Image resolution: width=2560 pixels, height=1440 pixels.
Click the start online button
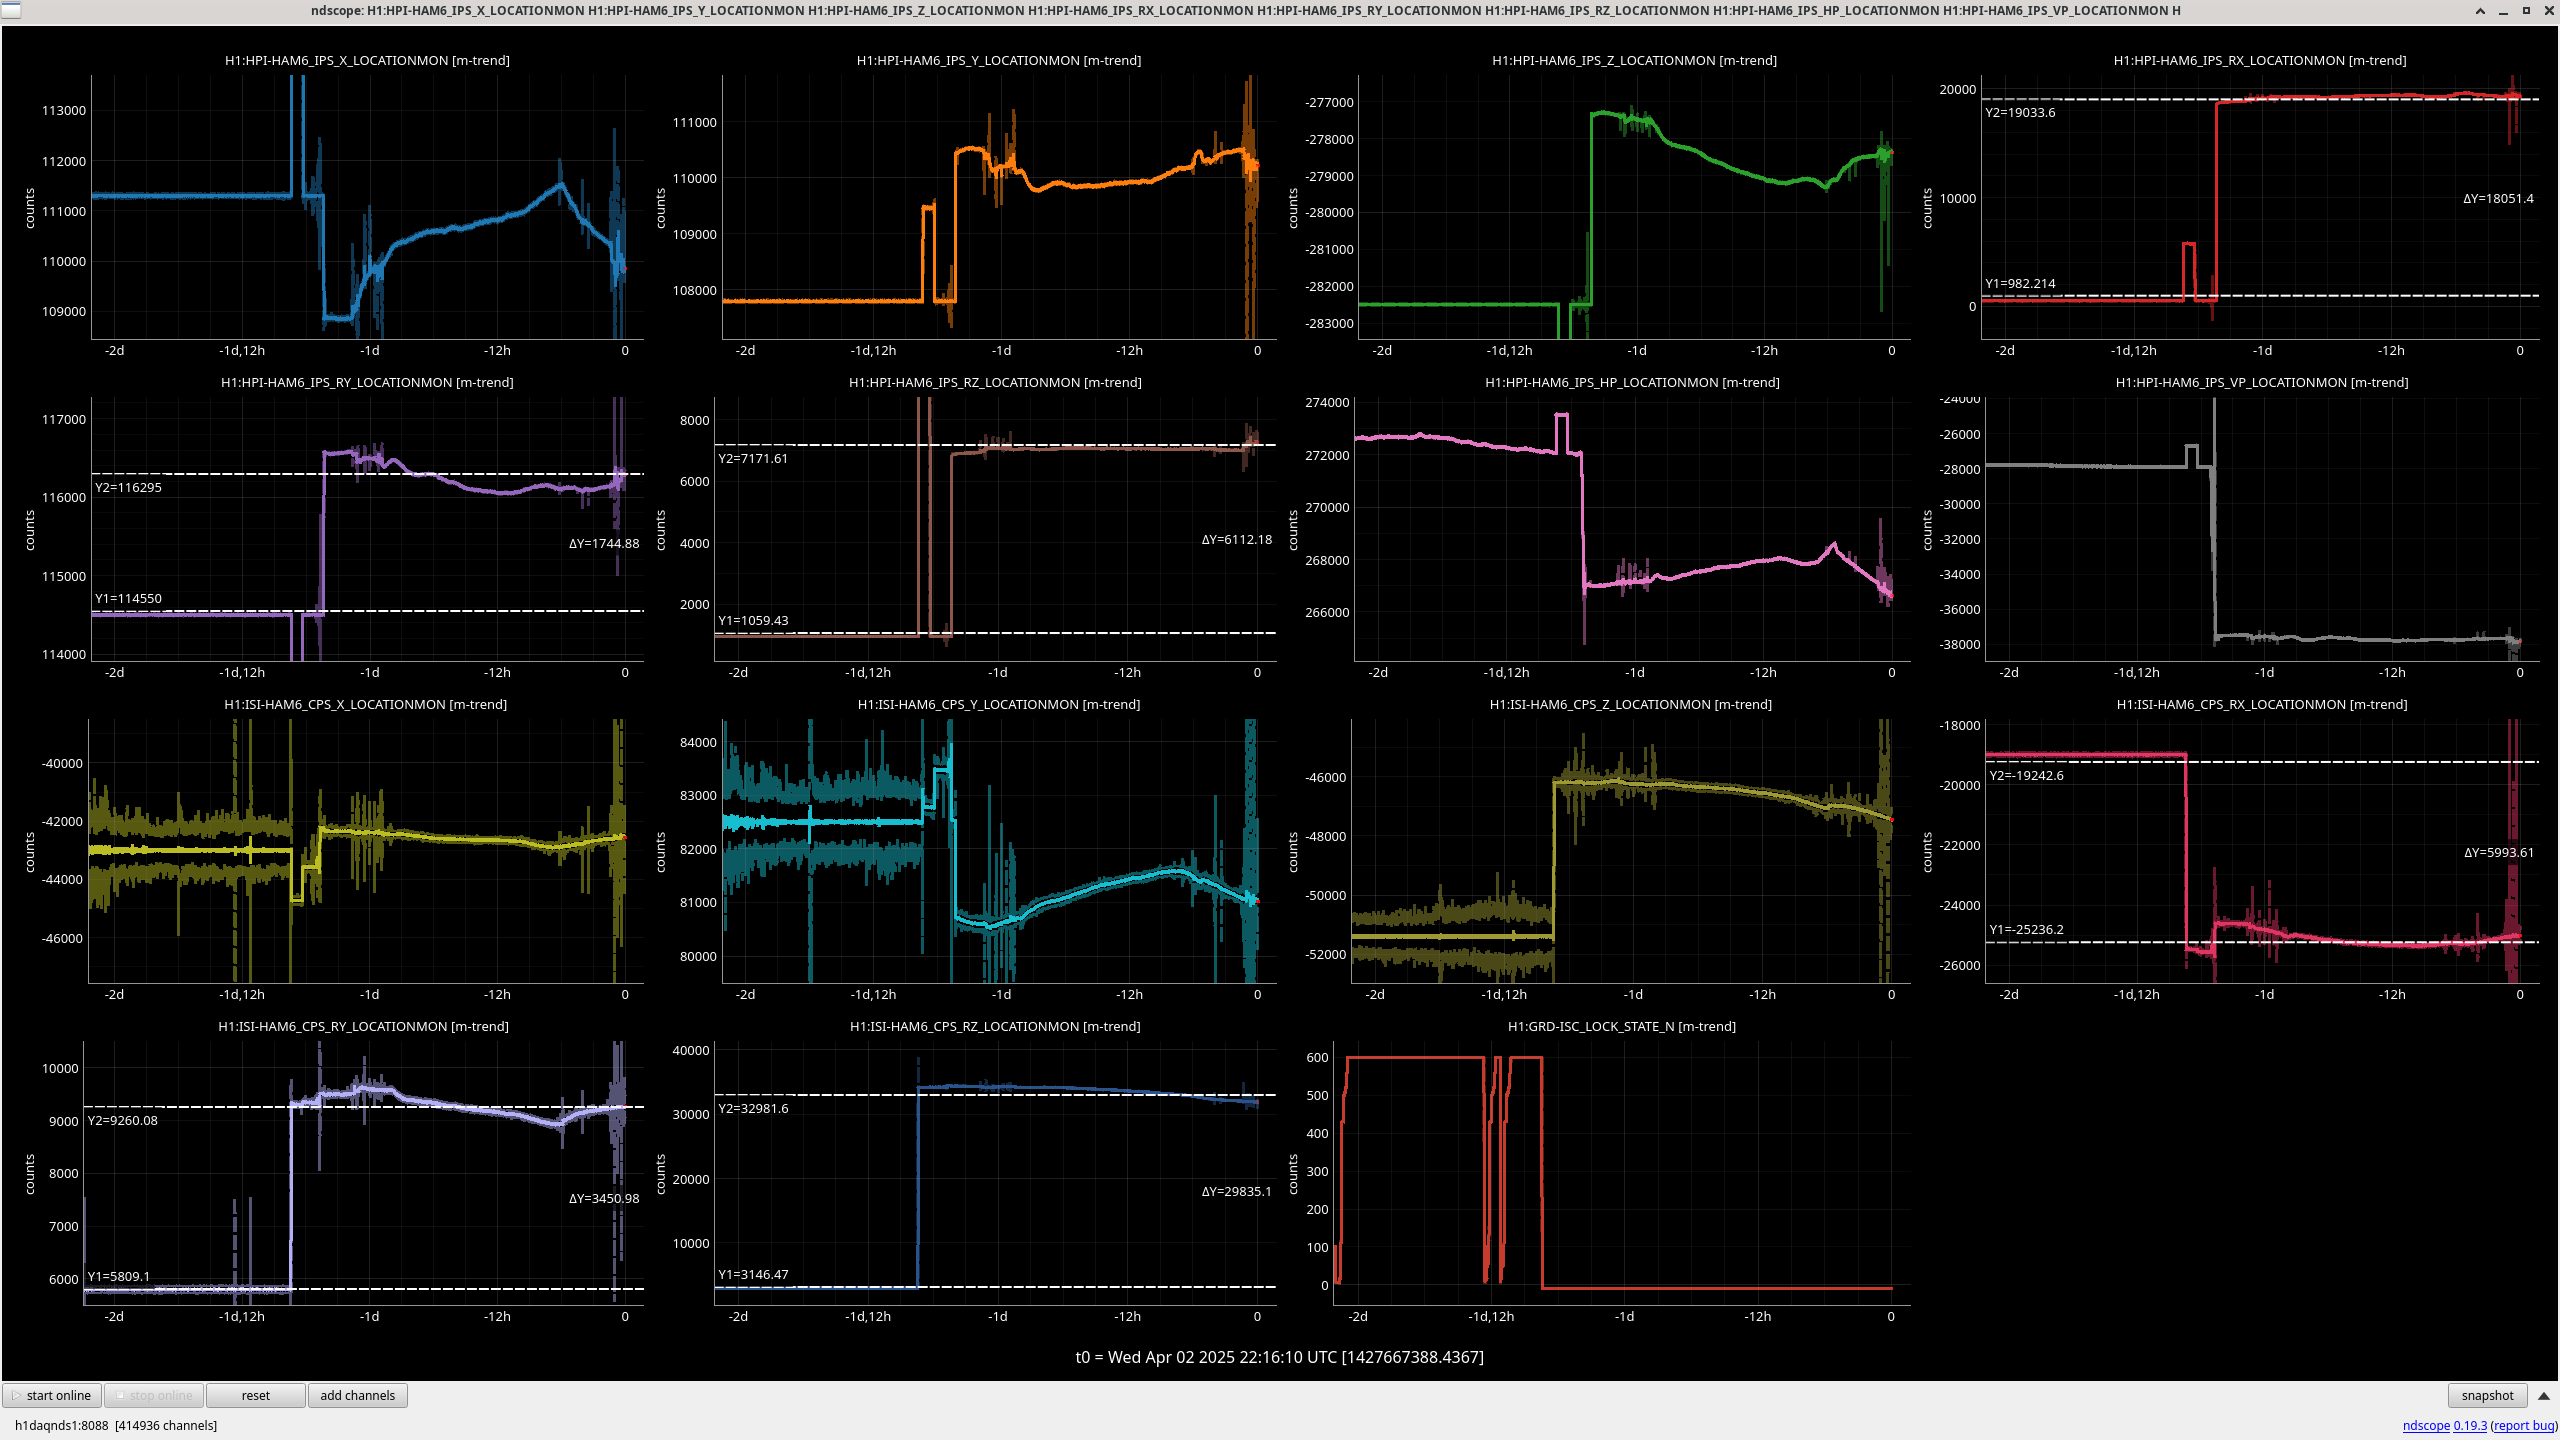tap(52, 1395)
